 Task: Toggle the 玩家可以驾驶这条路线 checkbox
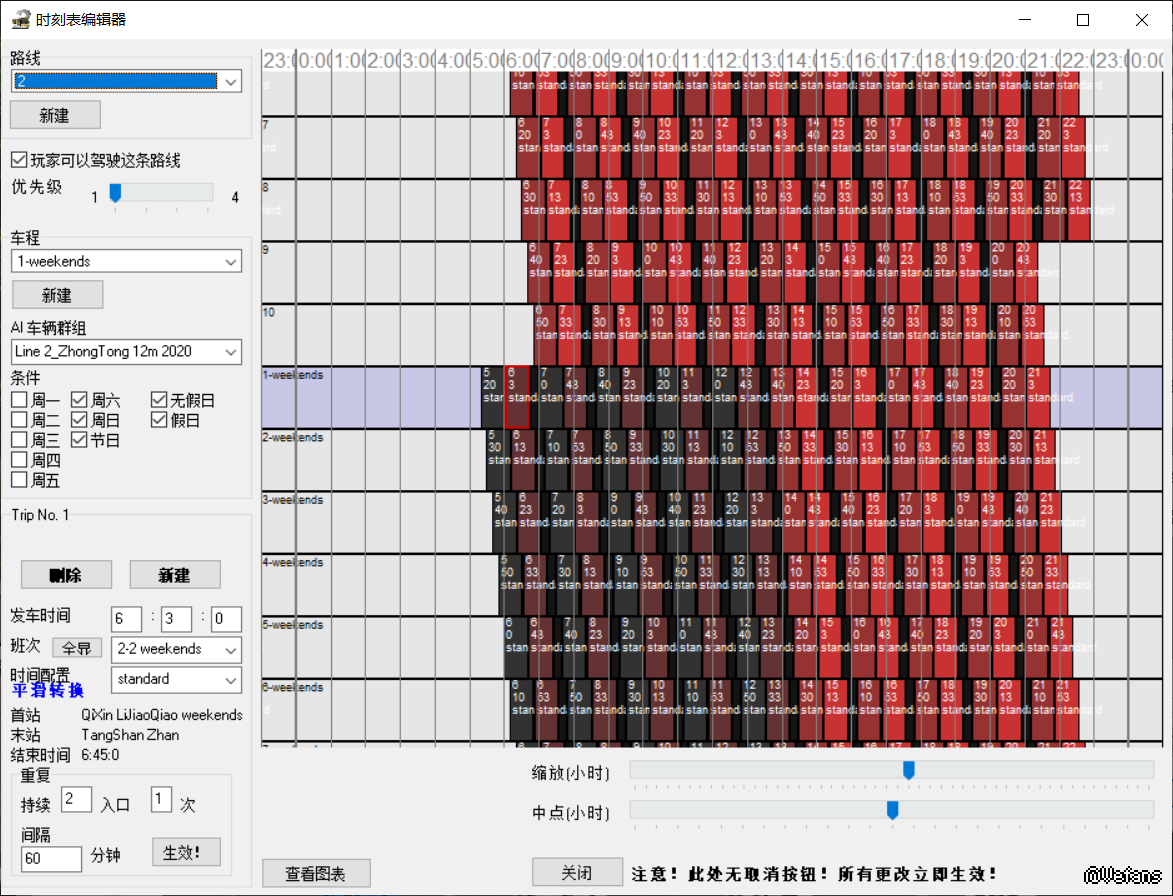coord(19,160)
